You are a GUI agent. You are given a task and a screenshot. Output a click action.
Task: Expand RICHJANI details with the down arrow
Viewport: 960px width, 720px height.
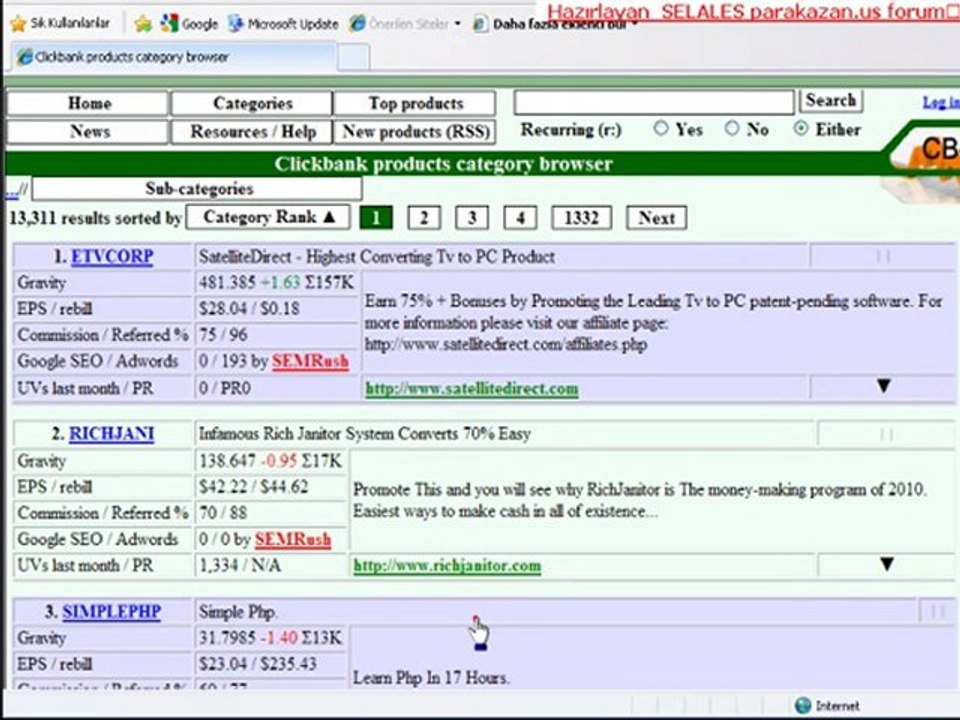pos(887,564)
